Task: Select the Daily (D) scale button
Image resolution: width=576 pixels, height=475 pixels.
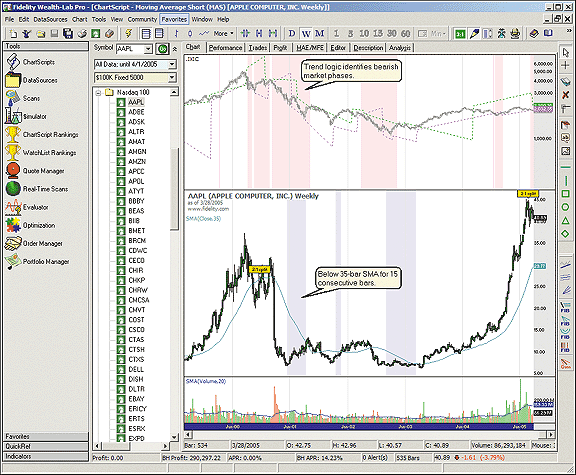Action: point(292,34)
